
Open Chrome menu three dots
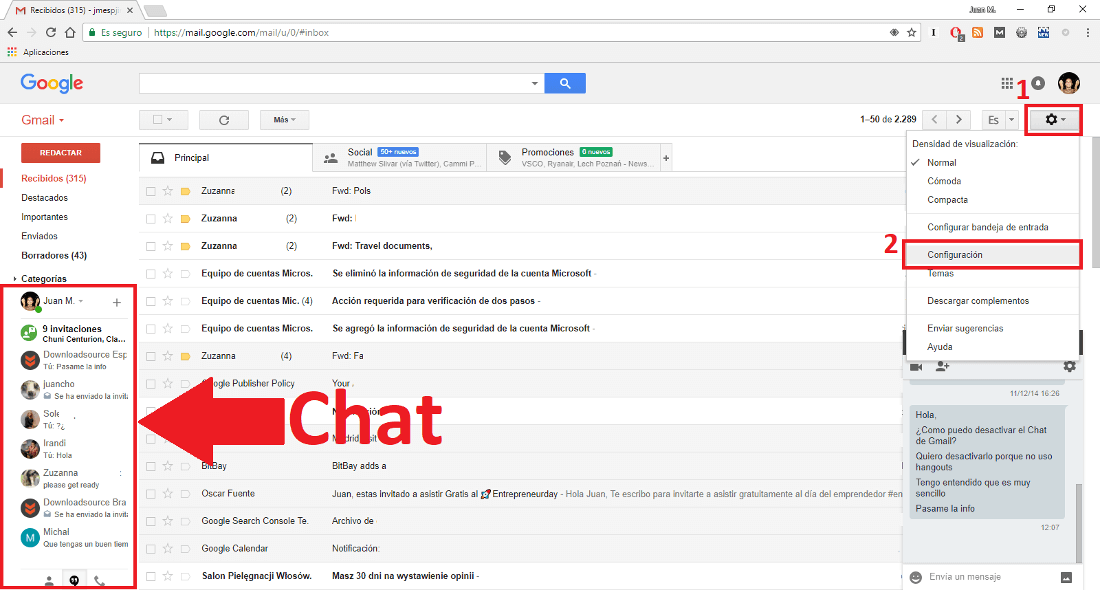[x=1087, y=32]
